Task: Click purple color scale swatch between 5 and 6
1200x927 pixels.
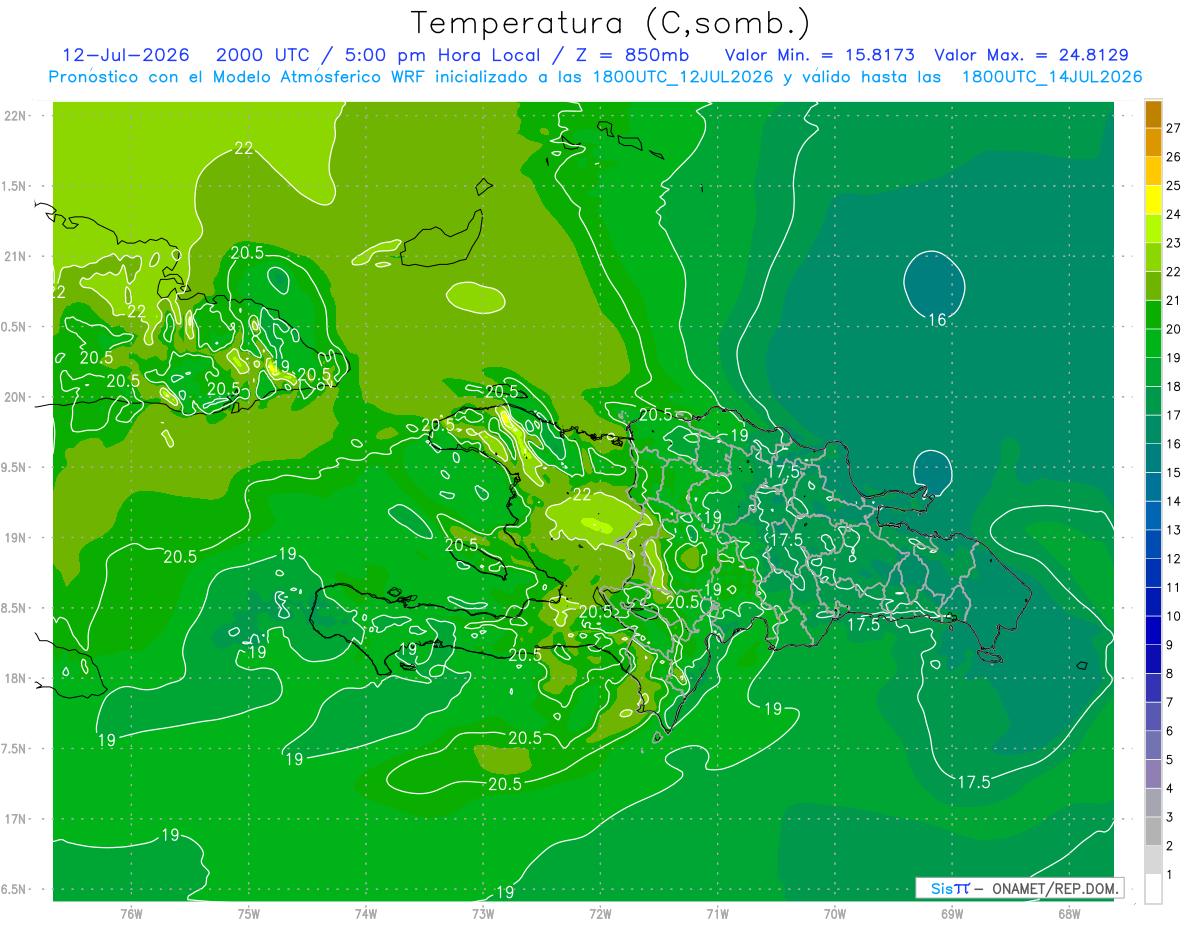Action: [1153, 746]
